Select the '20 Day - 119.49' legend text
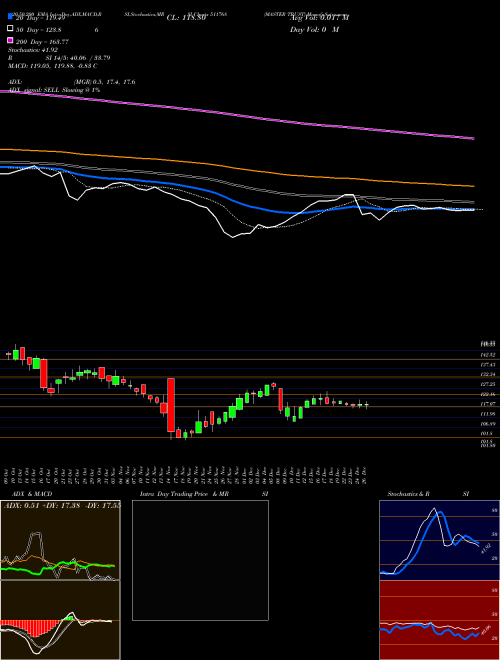Image resolution: width=500 pixels, height=660 pixels. pos(40,18)
